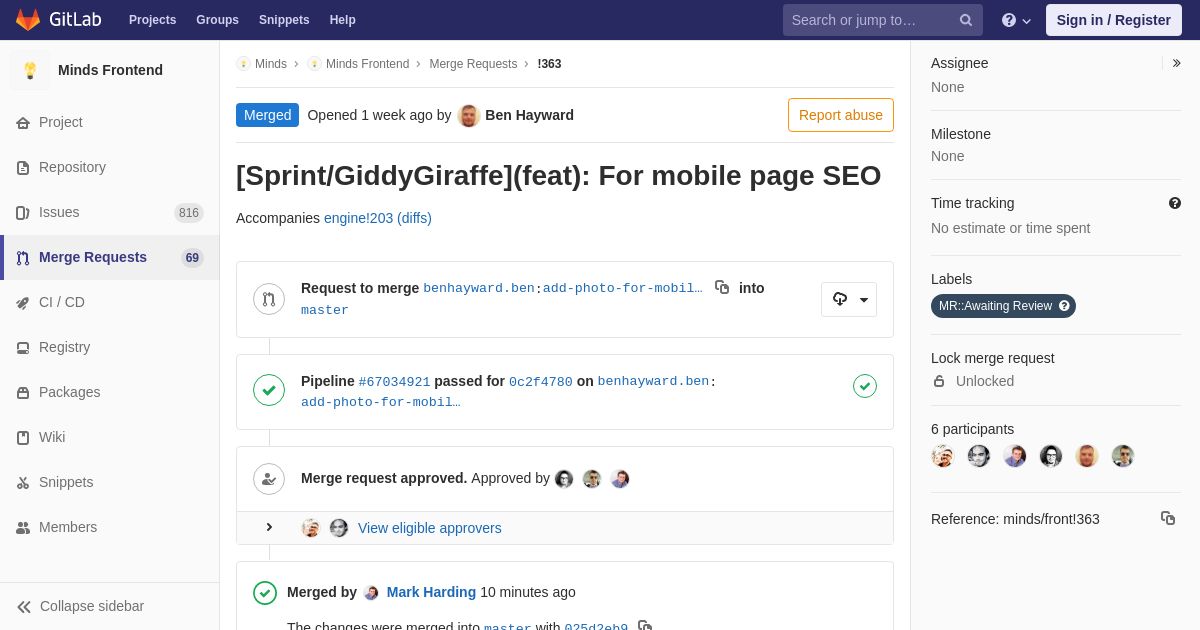Click the collapse sidebar double-chevron icon
Viewport: 1200px width, 630px height.
click(x=24, y=607)
